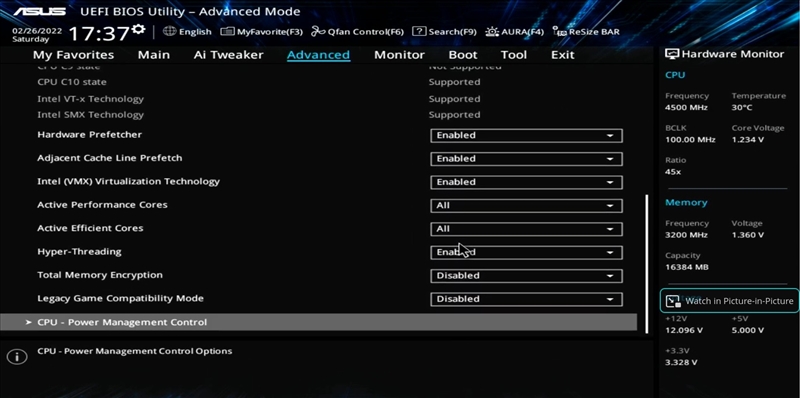Click the BCLK 100.00 MHz value

(x=690, y=140)
